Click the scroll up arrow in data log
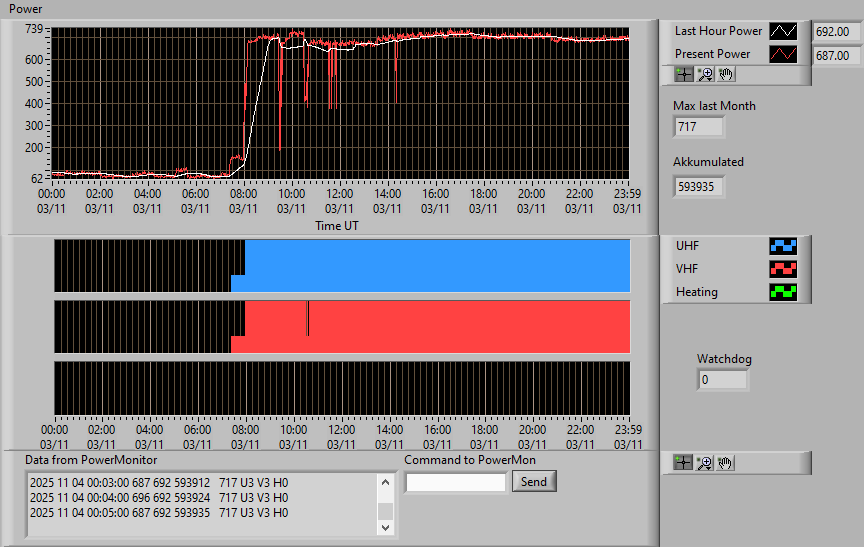The height and width of the screenshot is (547, 864). [385, 483]
